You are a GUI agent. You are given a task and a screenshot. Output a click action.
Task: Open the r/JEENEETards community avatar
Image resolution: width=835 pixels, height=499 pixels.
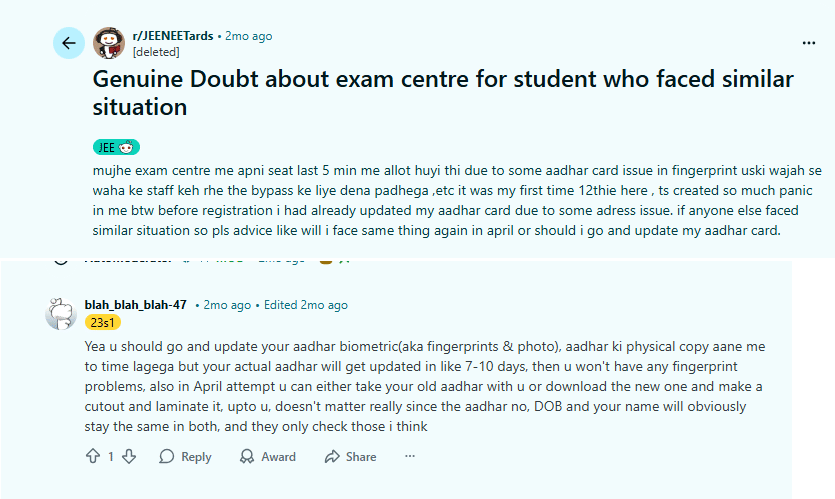point(109,43)
